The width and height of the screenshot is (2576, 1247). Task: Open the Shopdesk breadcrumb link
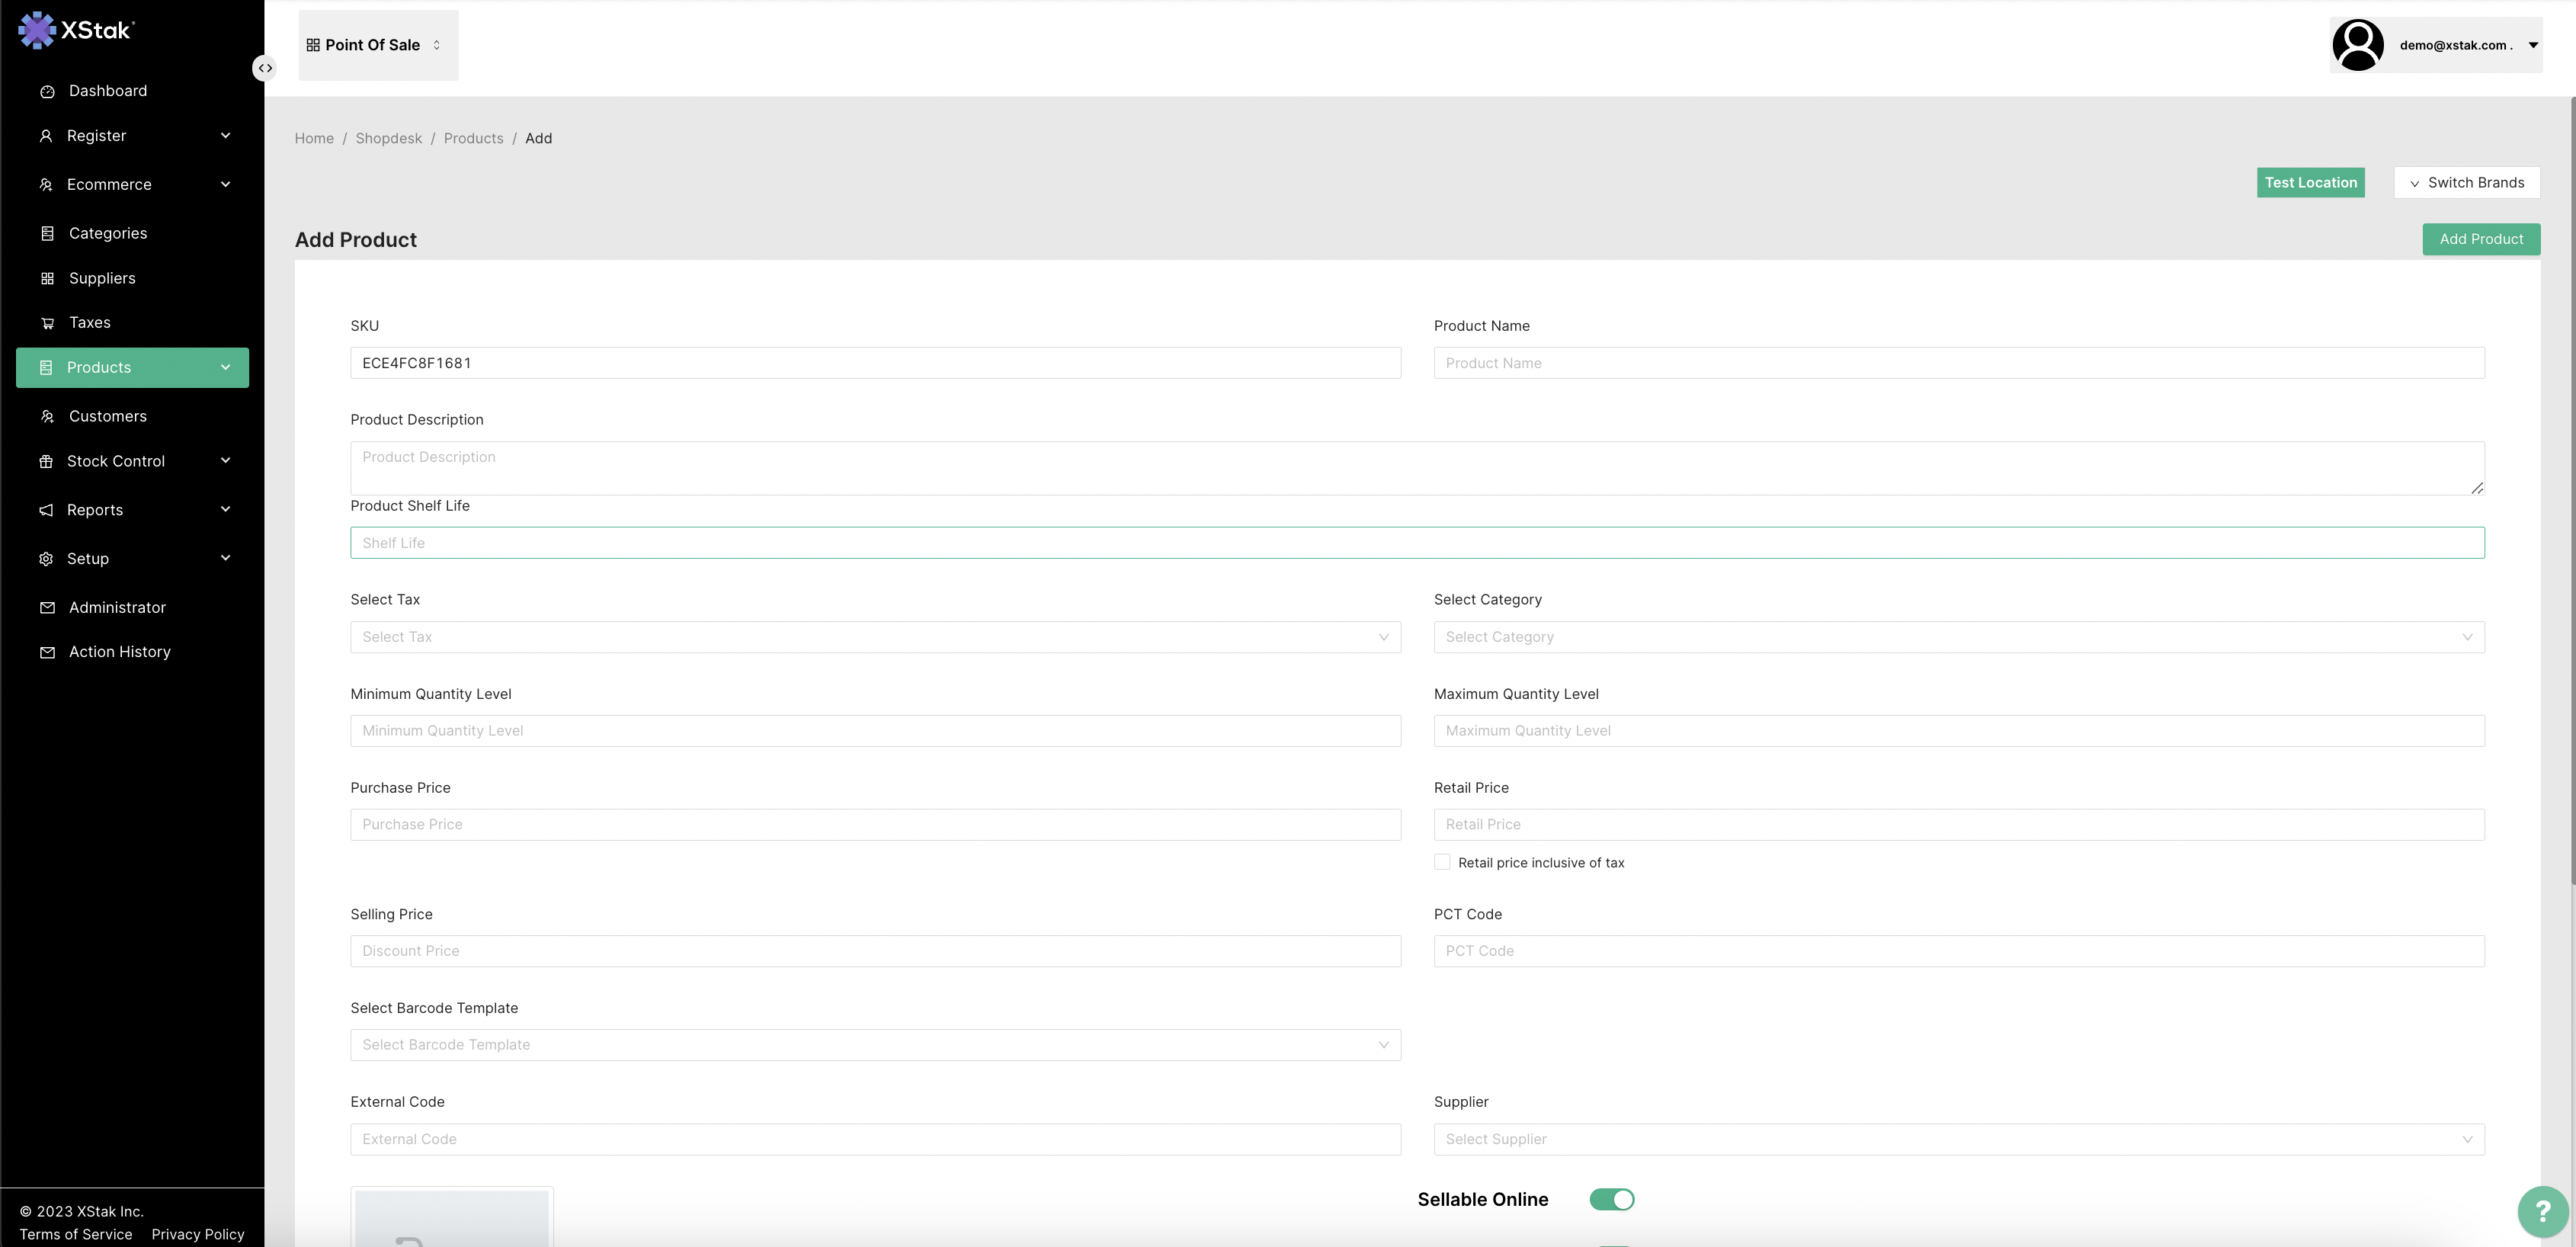388,138
